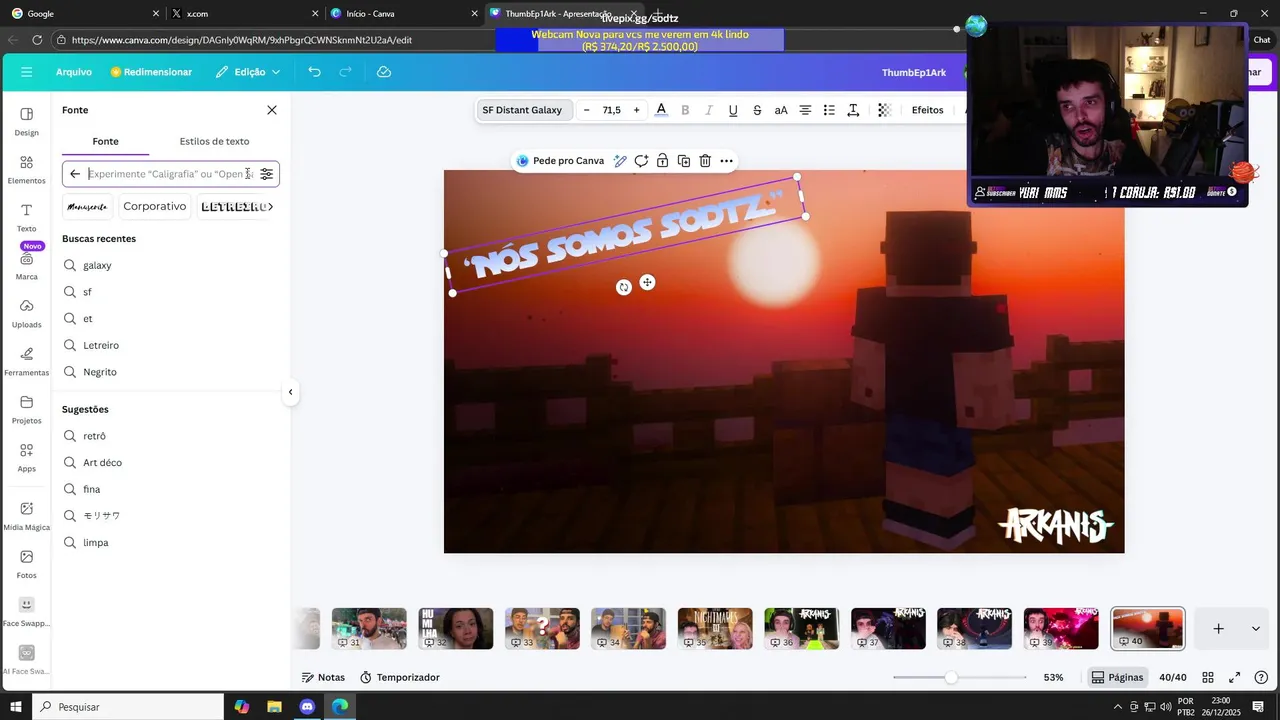Delete the selected text element

pyautogui.click(x=705, y=161)
